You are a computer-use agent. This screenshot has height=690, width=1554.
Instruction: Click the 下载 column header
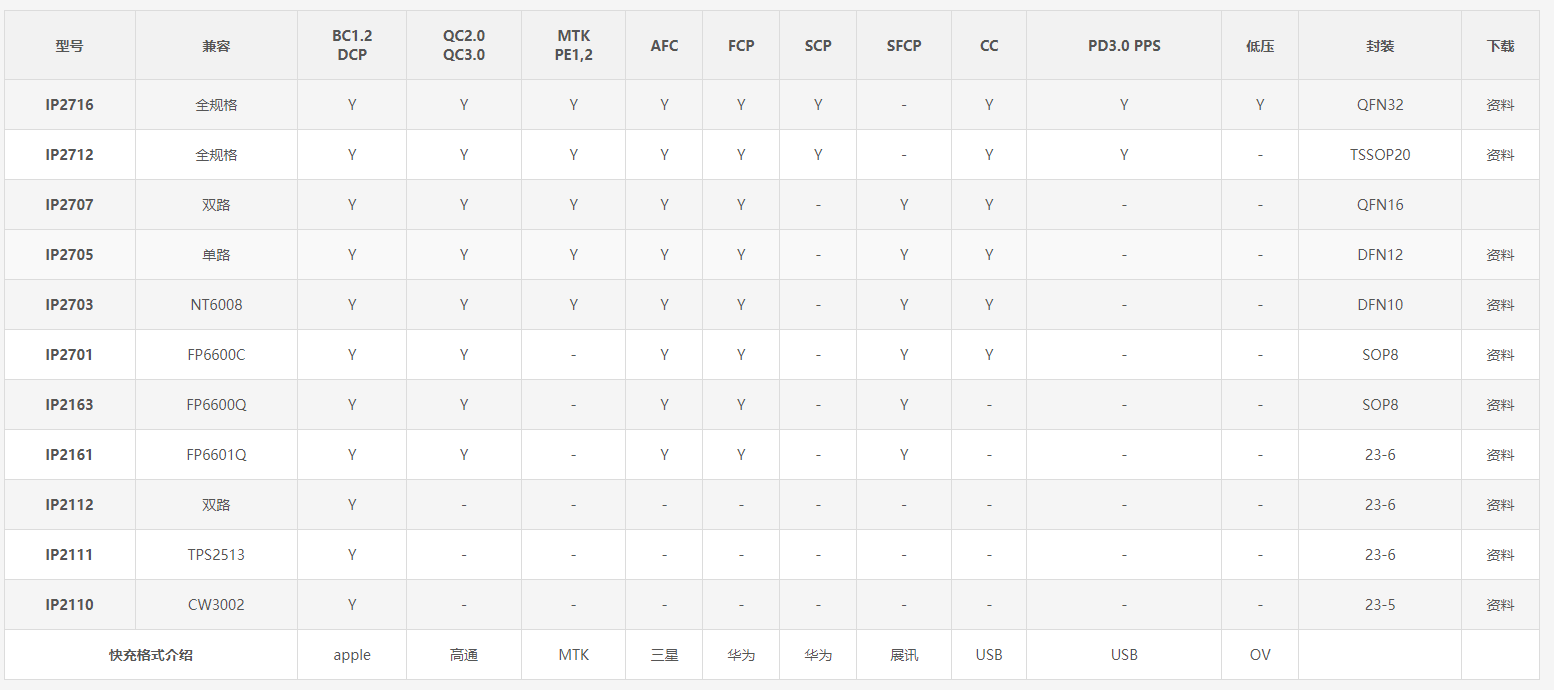(x=1500, y=46)
